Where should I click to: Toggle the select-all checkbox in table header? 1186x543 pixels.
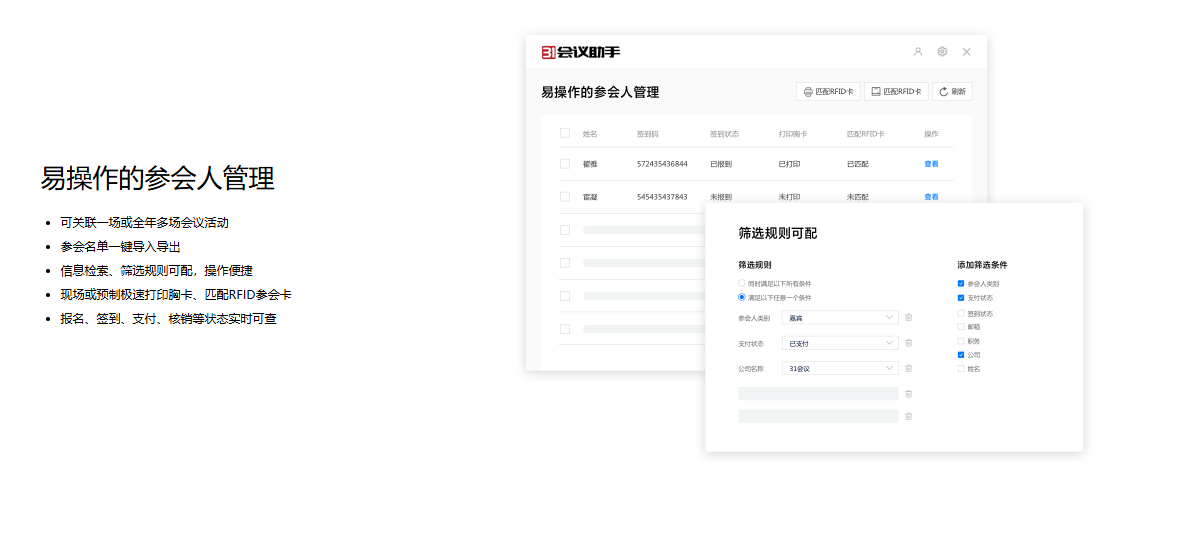565,133
